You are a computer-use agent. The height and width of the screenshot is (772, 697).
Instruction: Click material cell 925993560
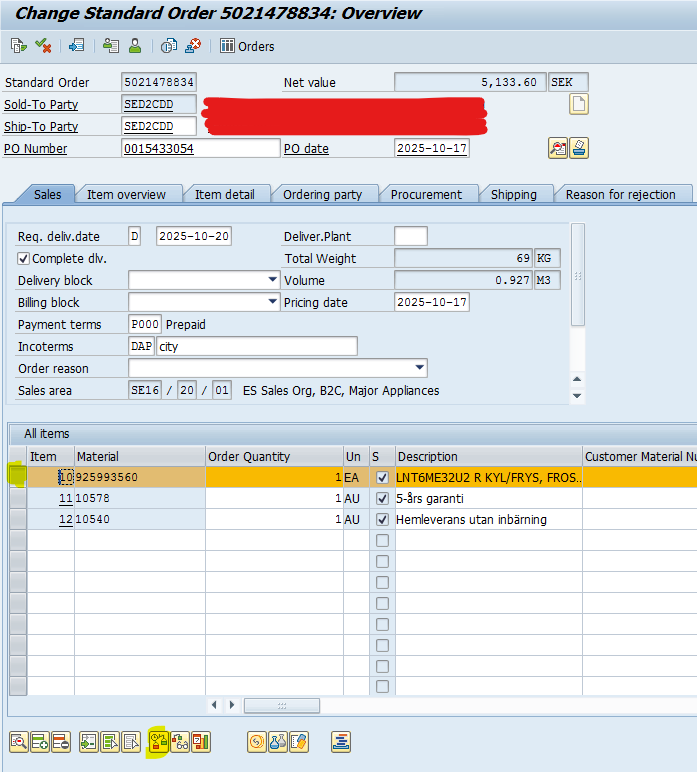140,477
